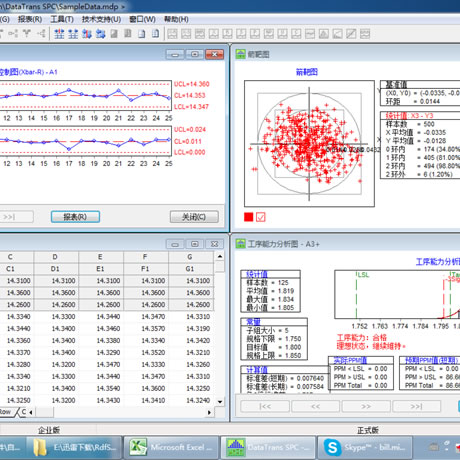Screen dimensions: 460x460
Task: Click the UCL=0.024 label on R chart
Action: coord(190,130)
